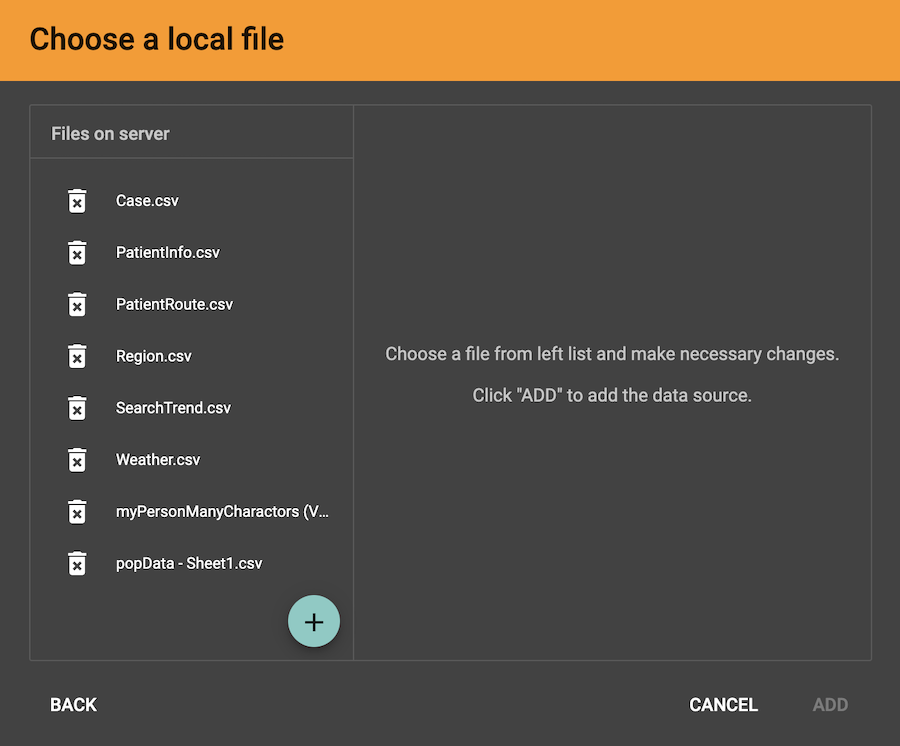Delete the Case.csv file using its trash icon
This screenshot has width=900, height=746.
pyautogui.click(x=77, y=201)
